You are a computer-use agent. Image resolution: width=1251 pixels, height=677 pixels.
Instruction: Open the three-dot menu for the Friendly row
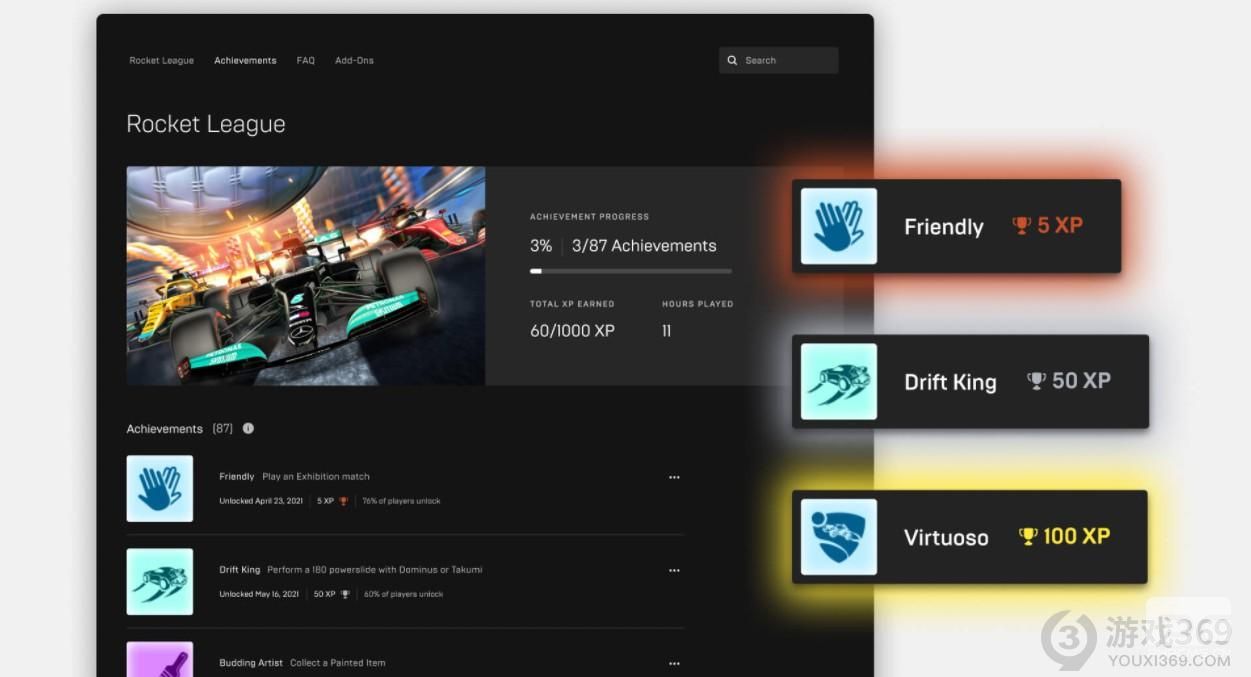click(674, 478)
